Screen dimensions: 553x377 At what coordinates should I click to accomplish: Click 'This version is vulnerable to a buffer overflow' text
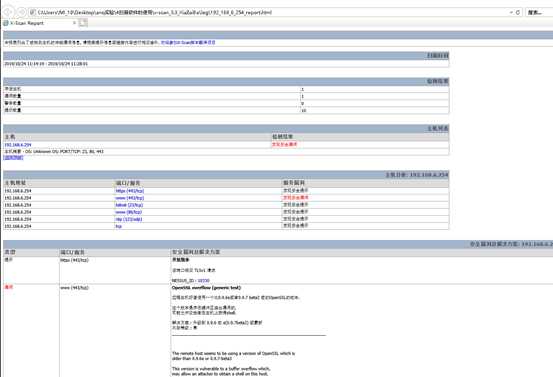[x=221, y=371]
